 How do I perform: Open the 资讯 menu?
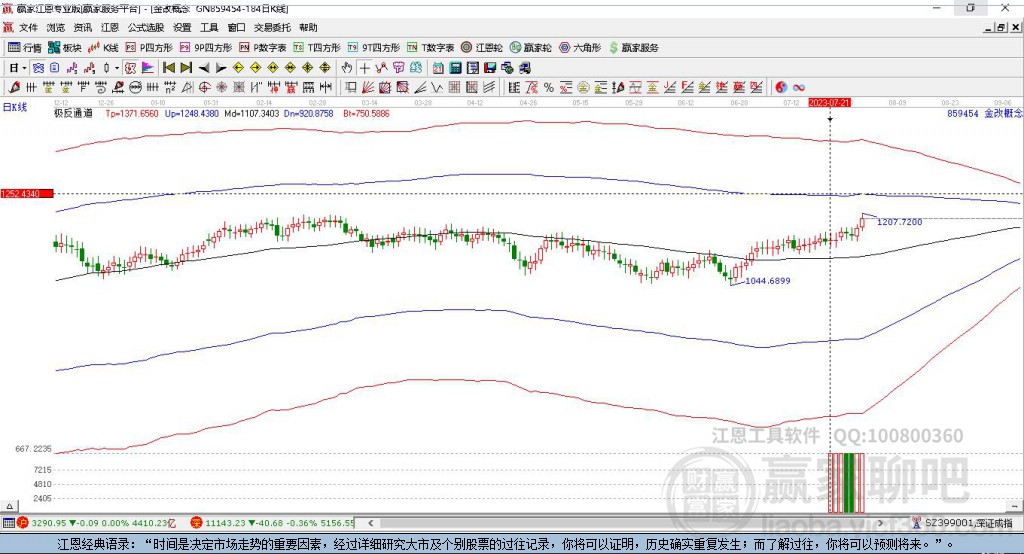click(82, 27)
